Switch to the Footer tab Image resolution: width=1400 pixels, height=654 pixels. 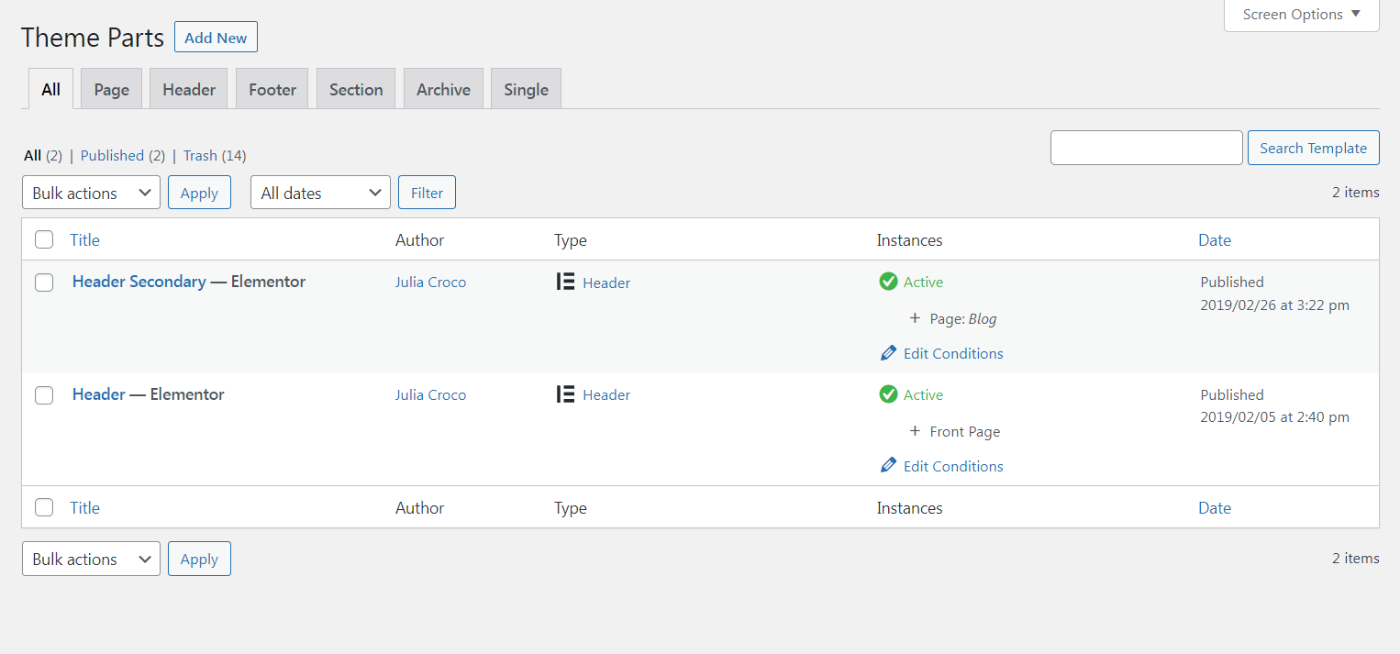click(x=272, y=89)
